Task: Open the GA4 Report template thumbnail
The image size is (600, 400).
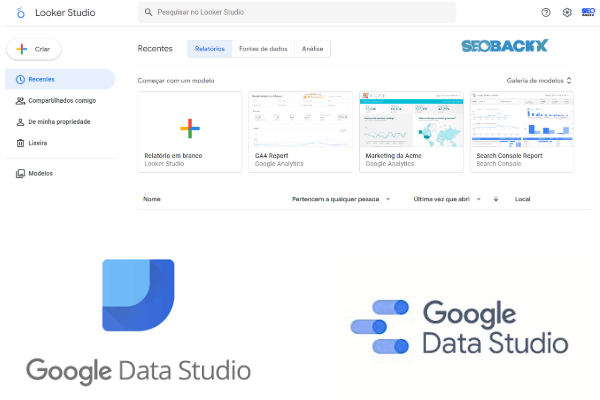Action: click(300, 119)
